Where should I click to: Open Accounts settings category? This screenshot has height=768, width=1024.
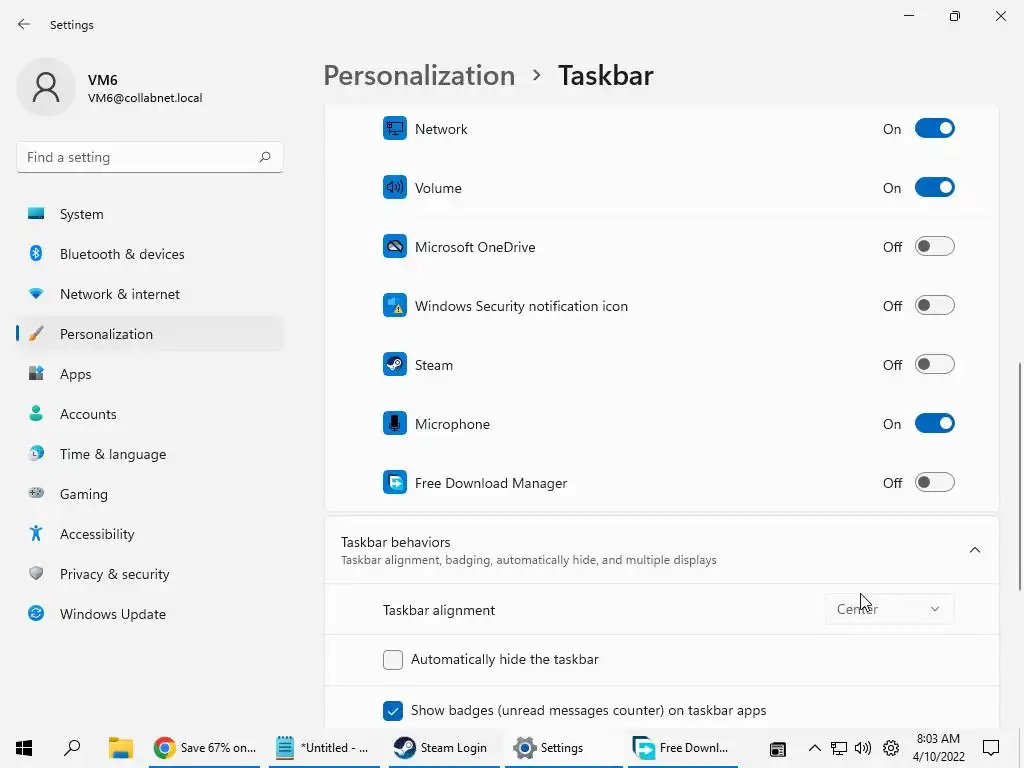(x=150, y=414)
